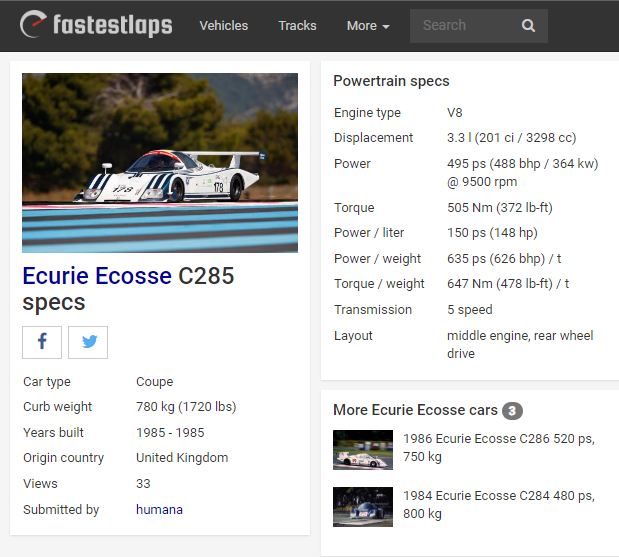Select the 150 ps power / liter value
This screenshot has width=619, height=557.
pos(492,233)
